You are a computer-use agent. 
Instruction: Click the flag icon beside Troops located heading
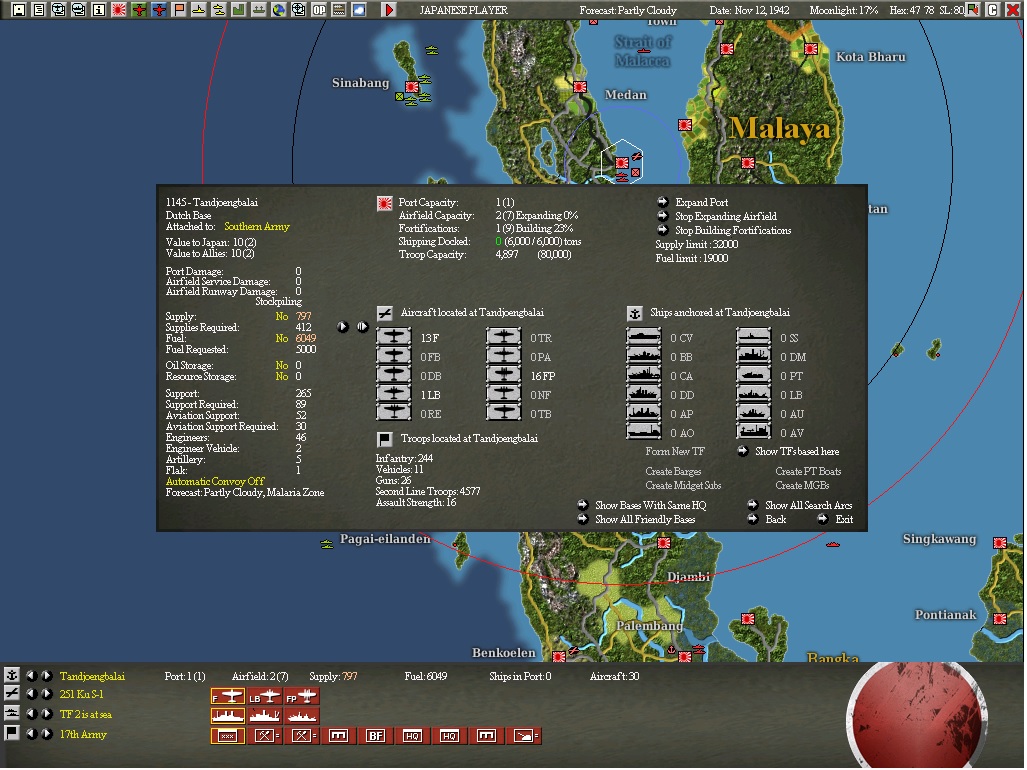click(x=385, y=439)
